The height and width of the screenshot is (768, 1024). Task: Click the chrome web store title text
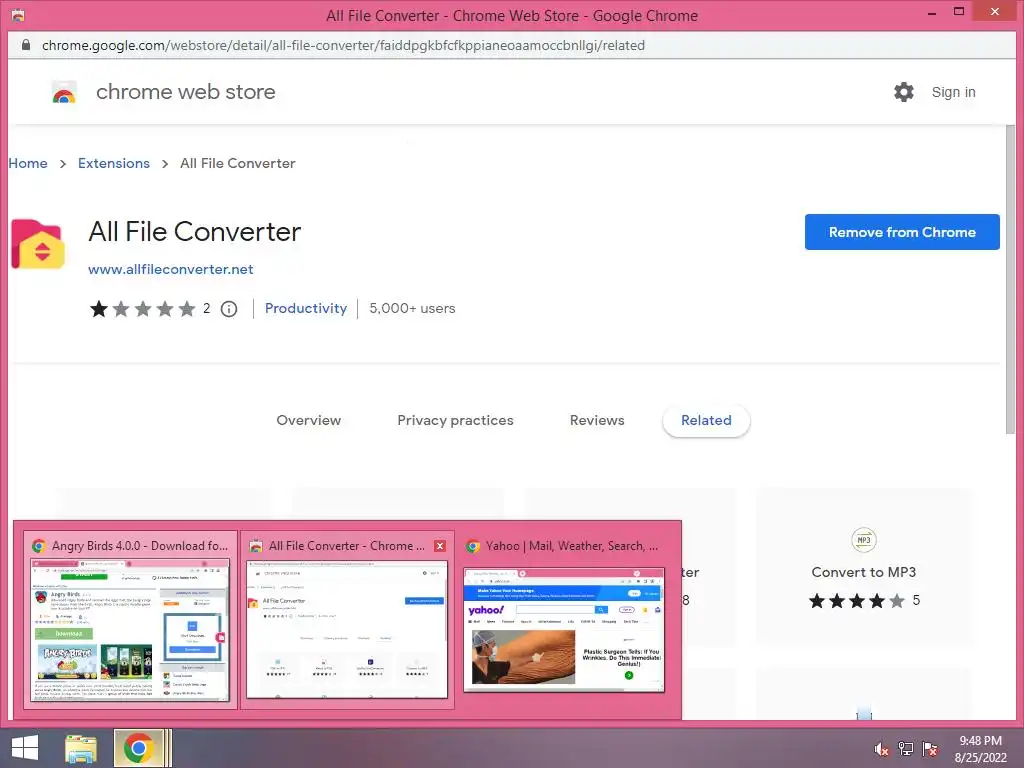click(x=185, y=92)
